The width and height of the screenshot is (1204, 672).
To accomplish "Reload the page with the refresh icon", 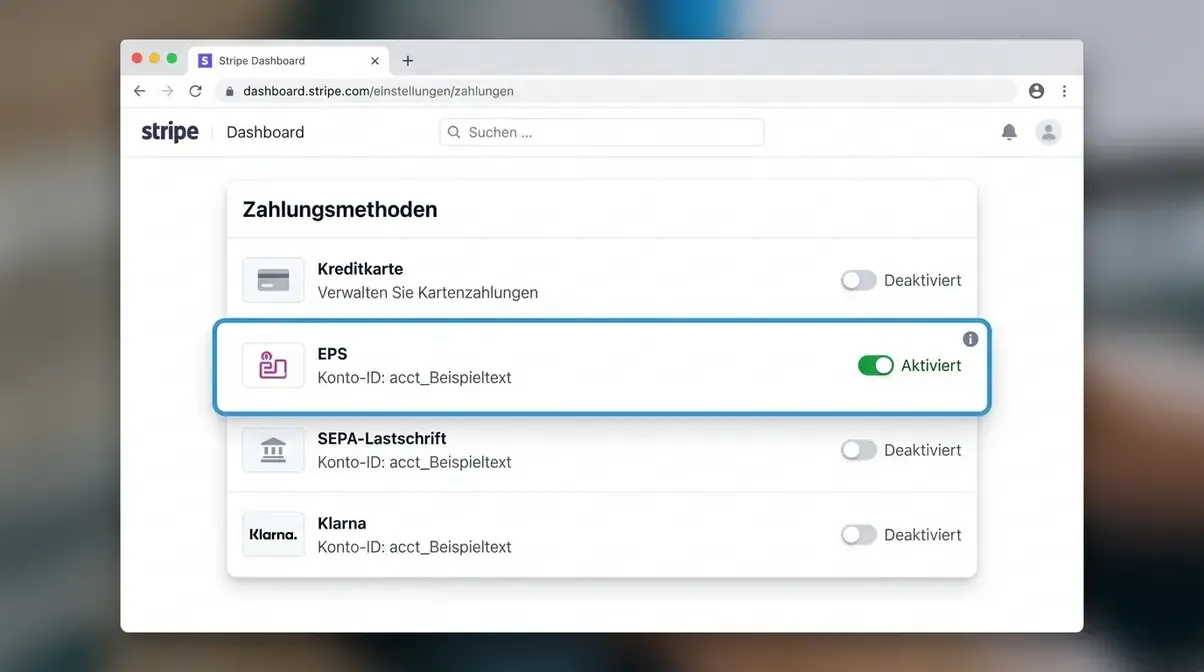I will coord(195,91).
